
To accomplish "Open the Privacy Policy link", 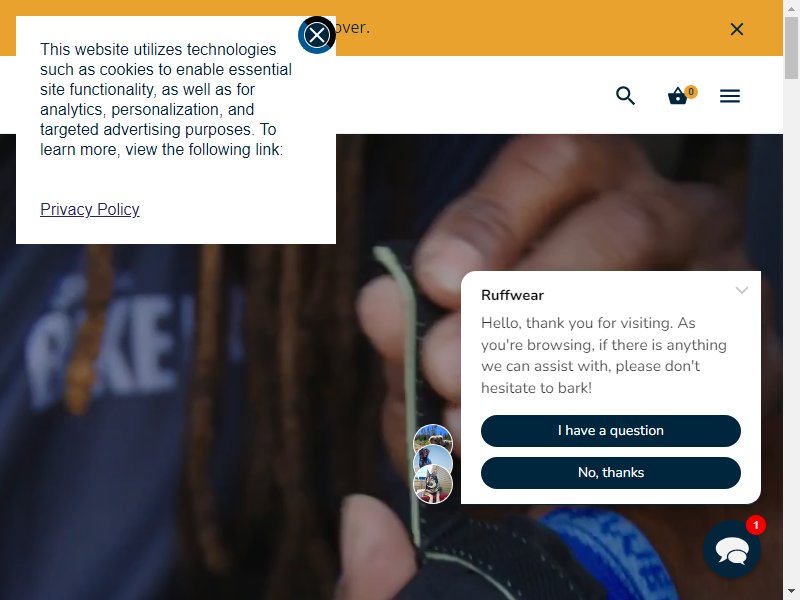I will pyautogui.click(x=90, y=209).
